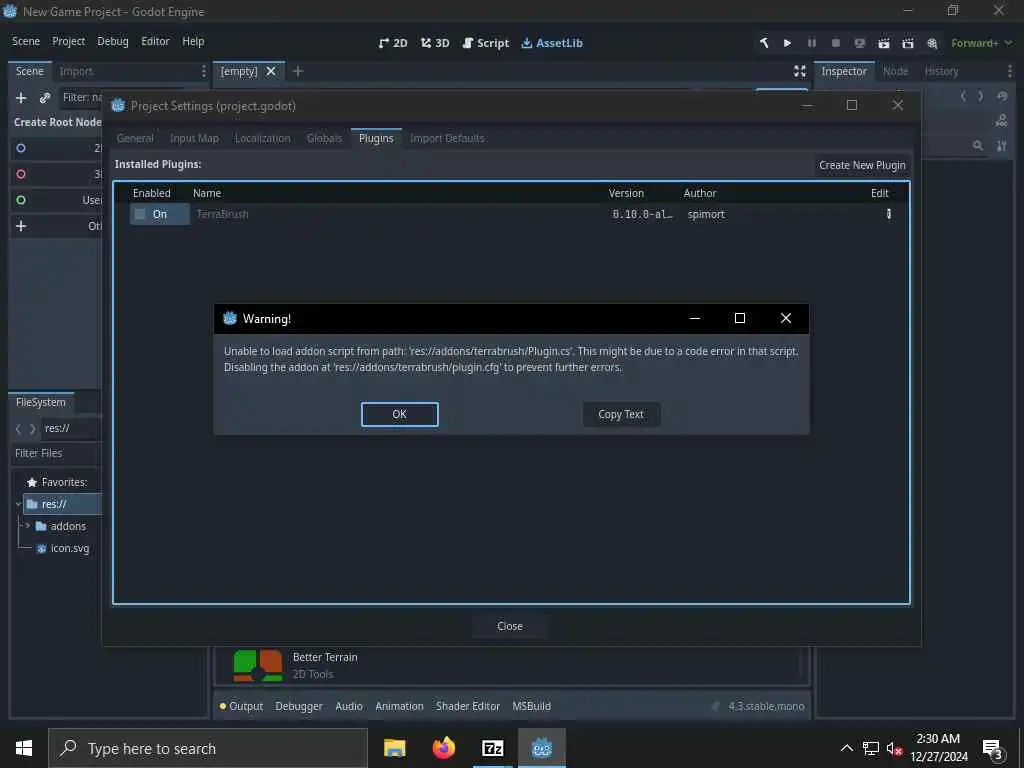Create a 3D Scene root node
This screenshot has width=1024, height=768.
[x=57, y=174]
